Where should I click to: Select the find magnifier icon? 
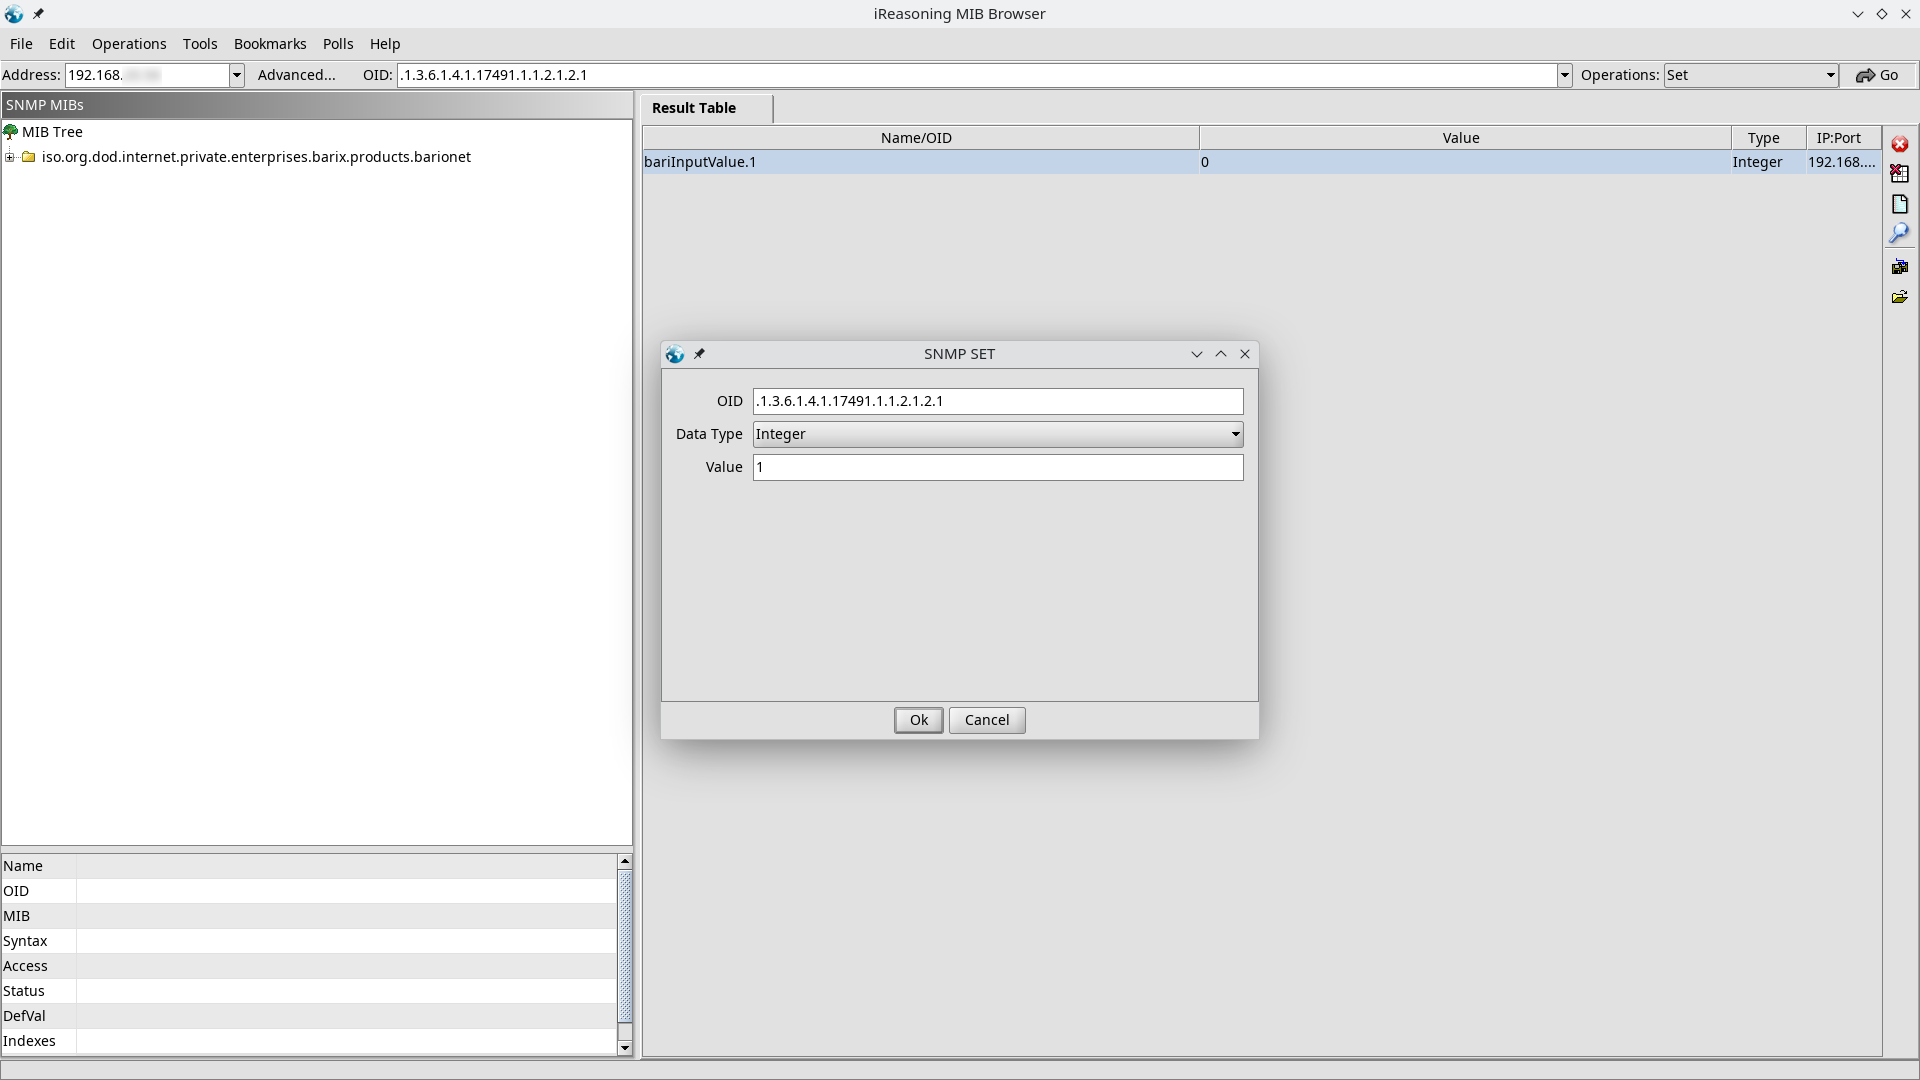[x=1900, y=233]
